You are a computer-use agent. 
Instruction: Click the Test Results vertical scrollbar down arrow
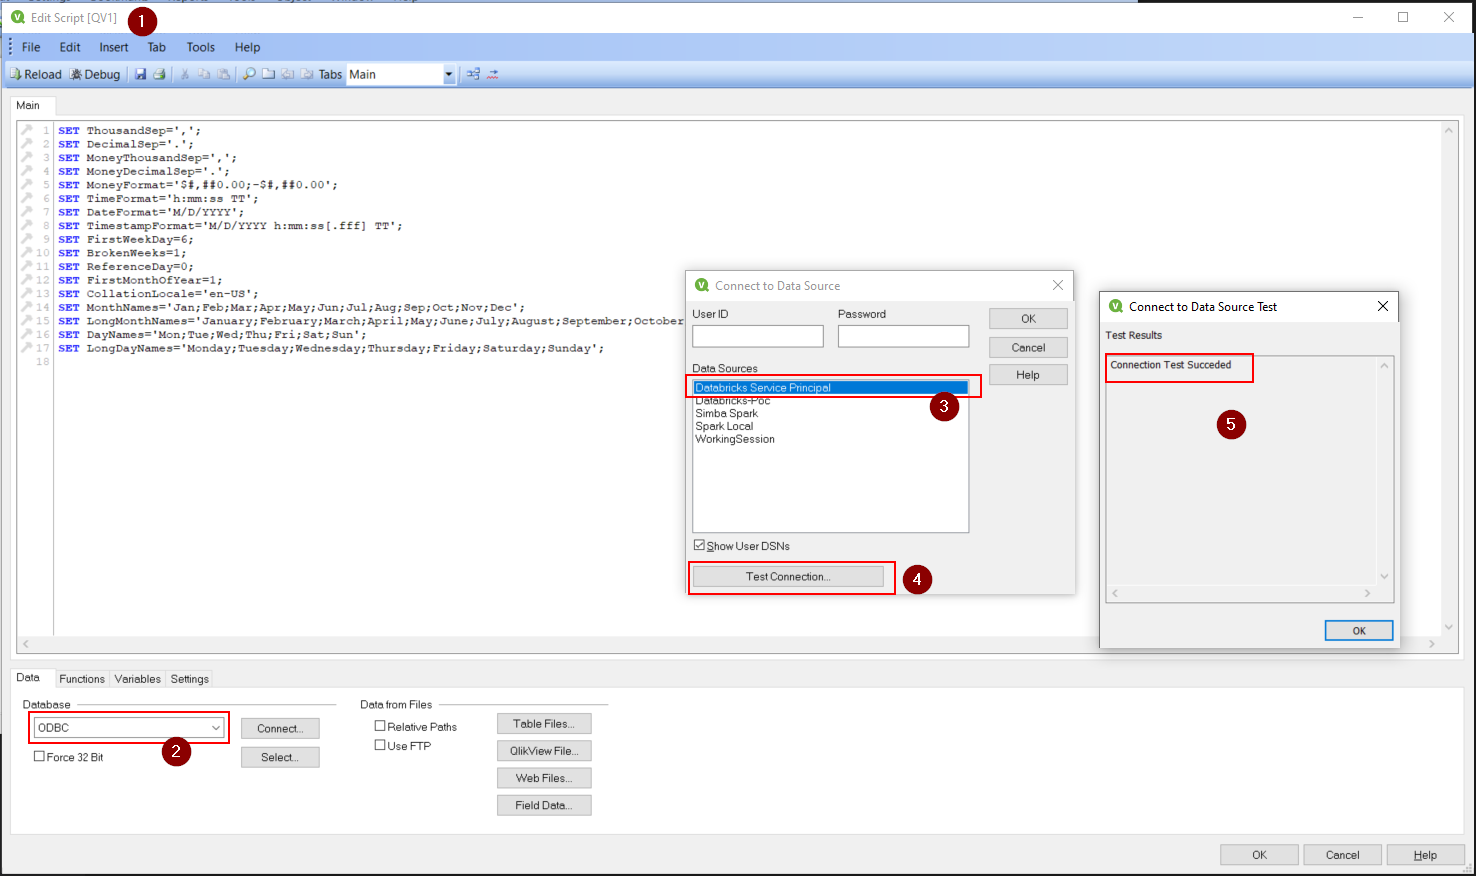[1384, 576]
